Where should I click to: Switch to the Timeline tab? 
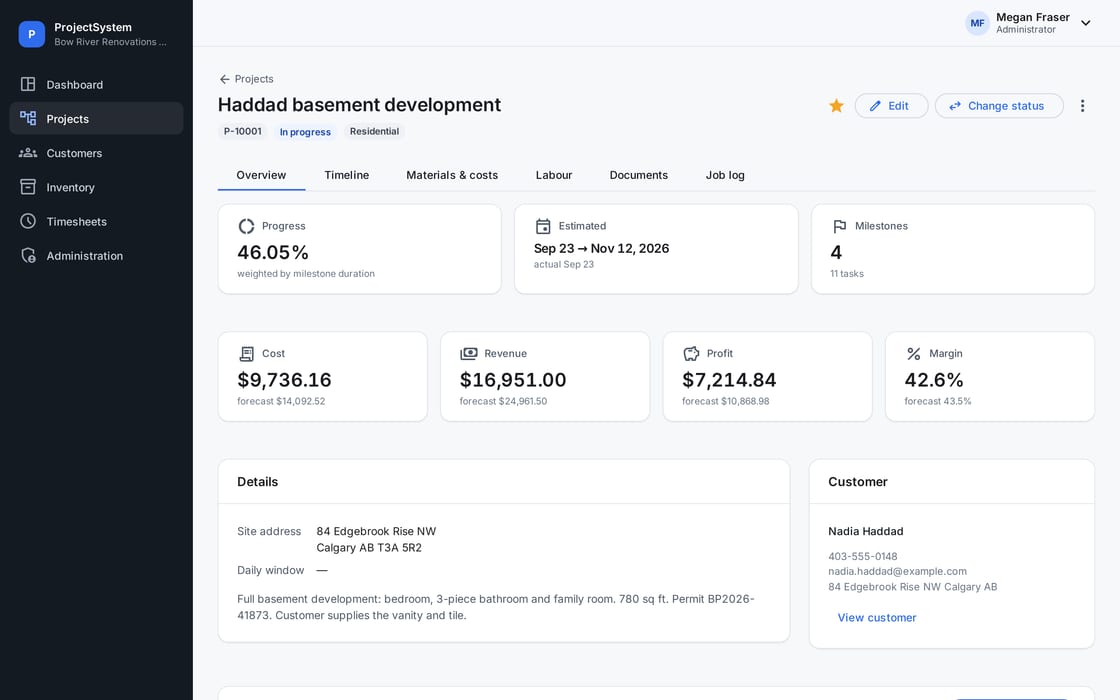pyautogui.click(x=346, y=175)
